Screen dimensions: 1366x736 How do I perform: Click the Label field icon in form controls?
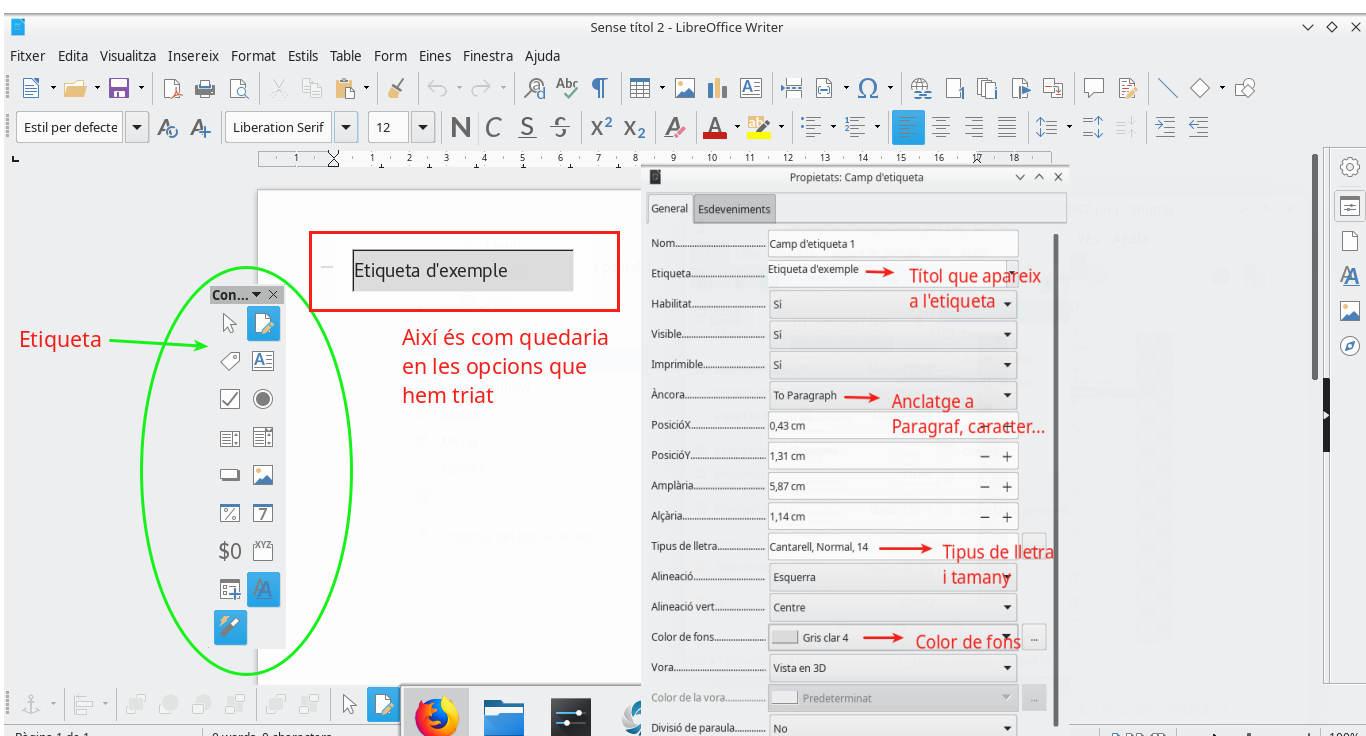230,361
